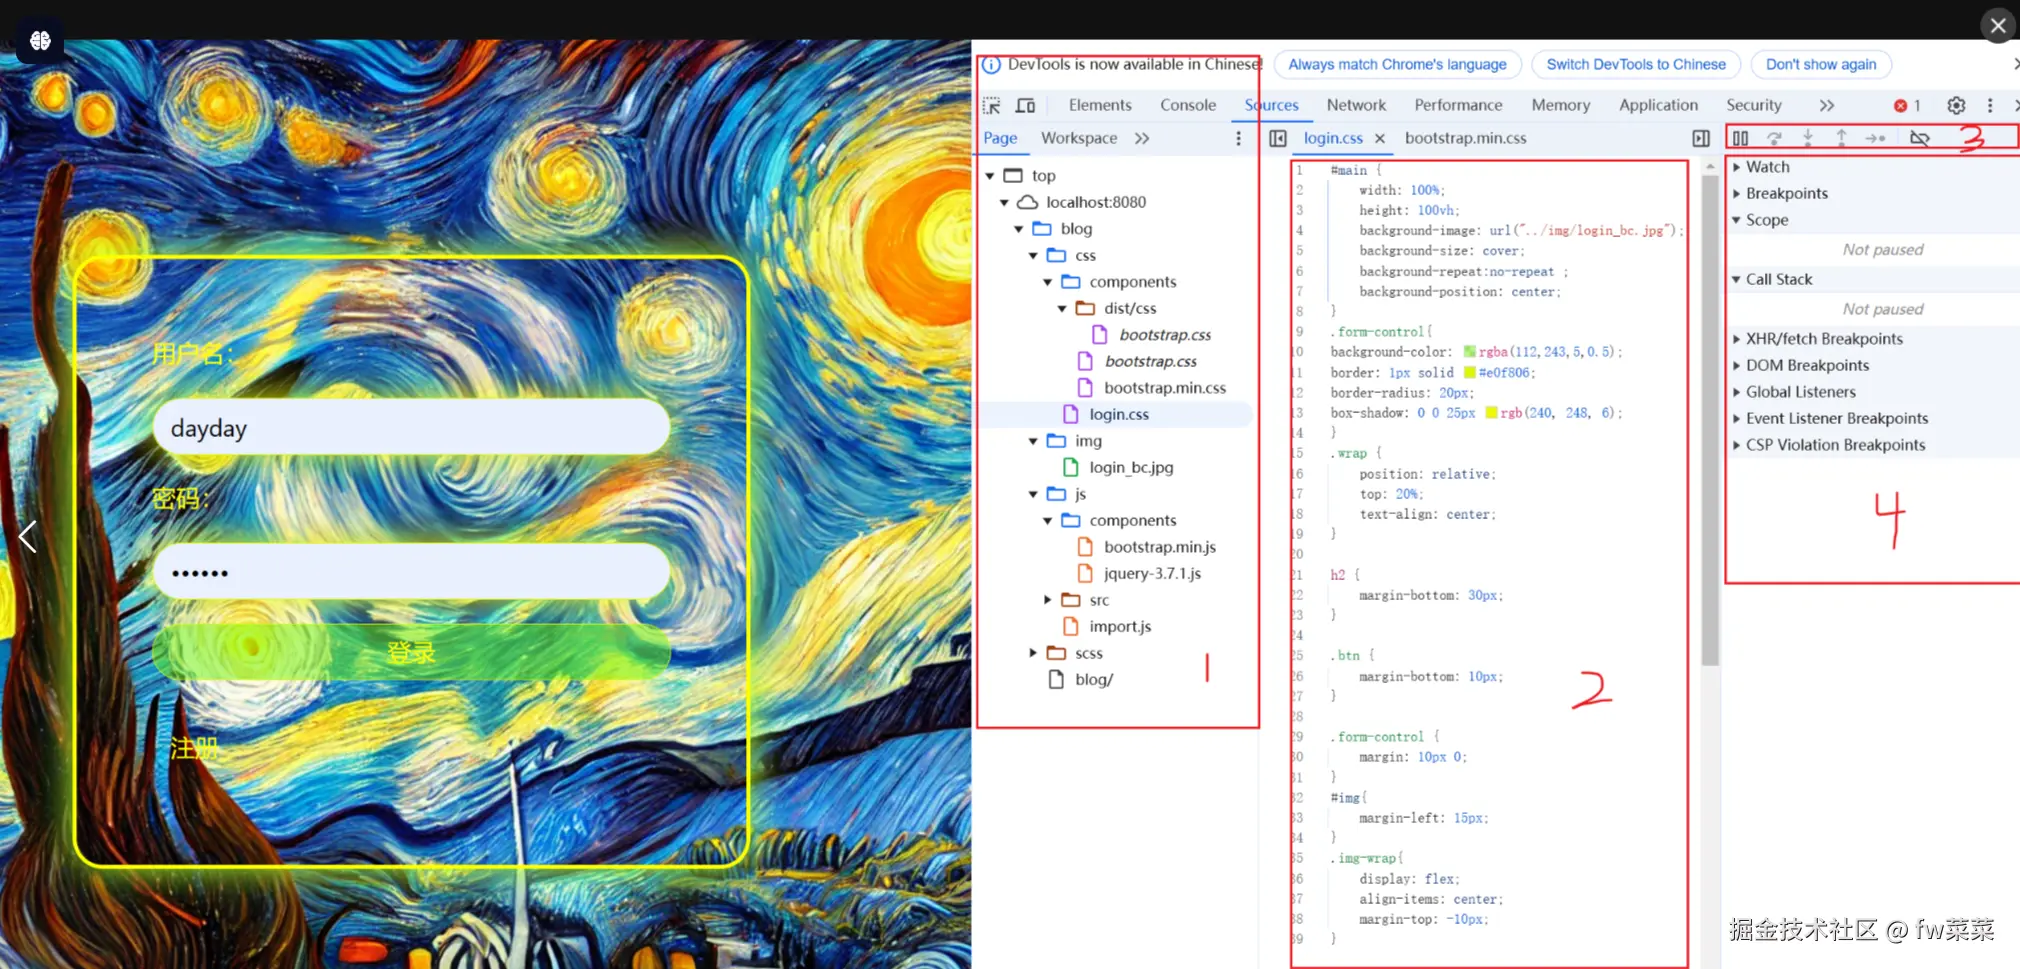Close the login.css editor tab
The width and height of the screenshot is (2020, 969).
[1380, 138]
